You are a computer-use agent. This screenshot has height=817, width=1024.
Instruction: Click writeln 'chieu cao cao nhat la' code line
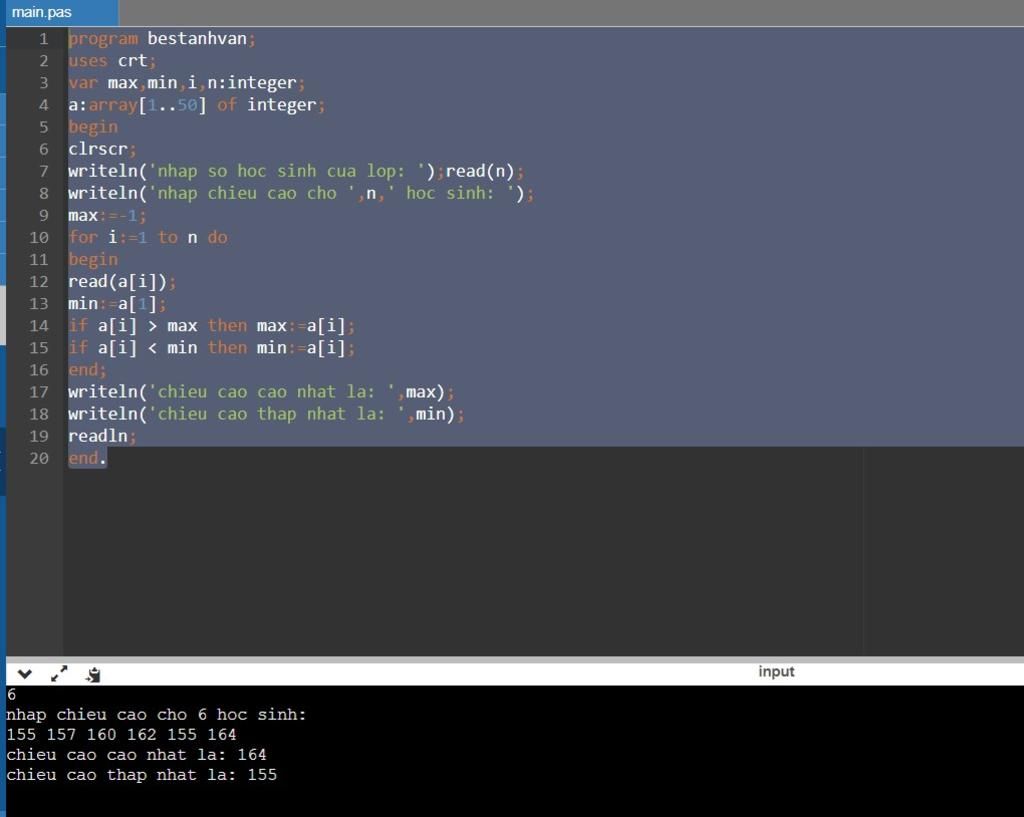coord(261,392)
